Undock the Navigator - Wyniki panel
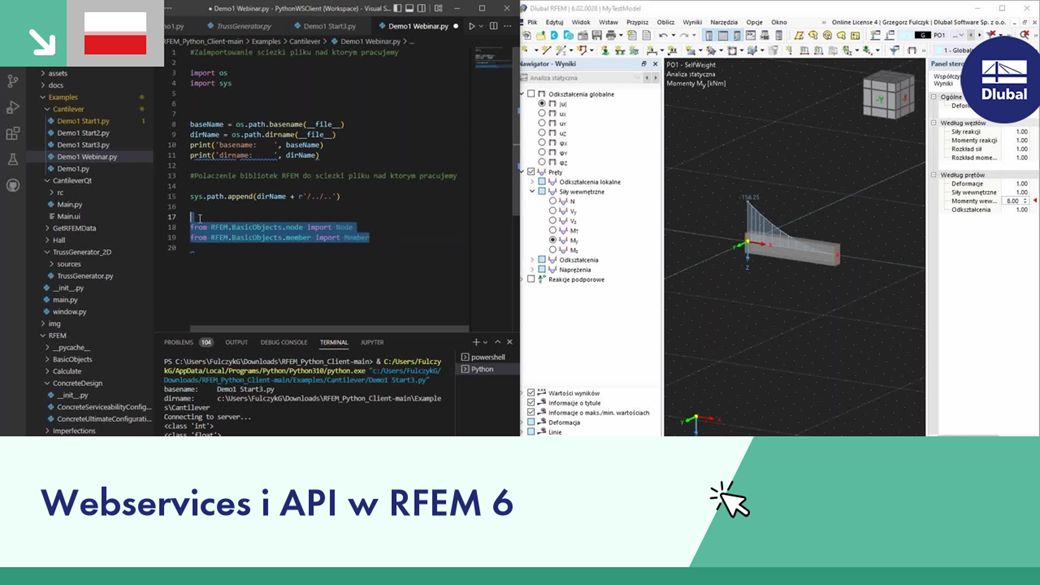1040x585 pixels. tap(643, 64)
